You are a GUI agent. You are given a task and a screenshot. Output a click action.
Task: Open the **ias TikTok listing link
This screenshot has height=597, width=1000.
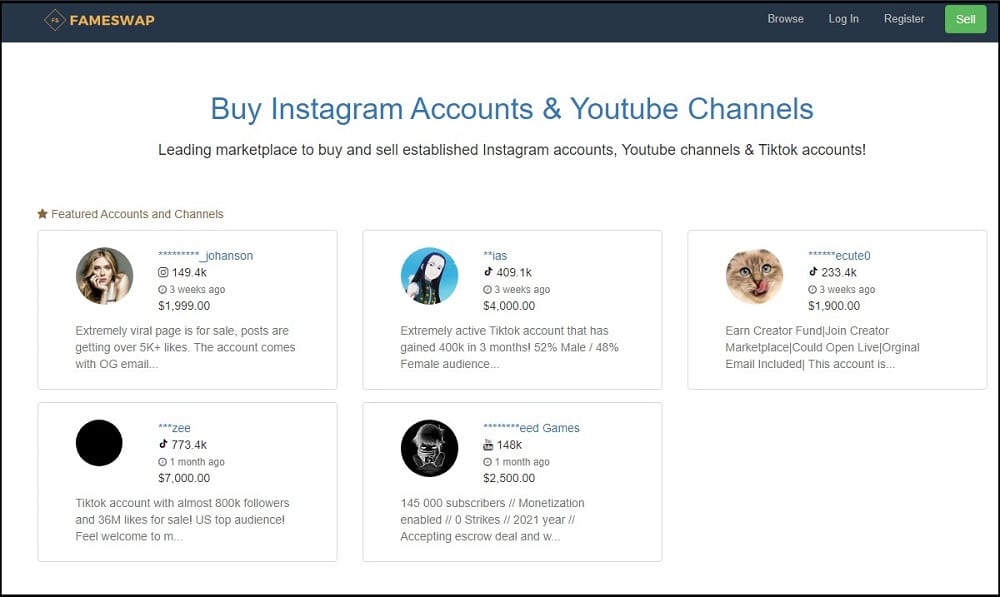pyautogui.click(x=495, y=256)
